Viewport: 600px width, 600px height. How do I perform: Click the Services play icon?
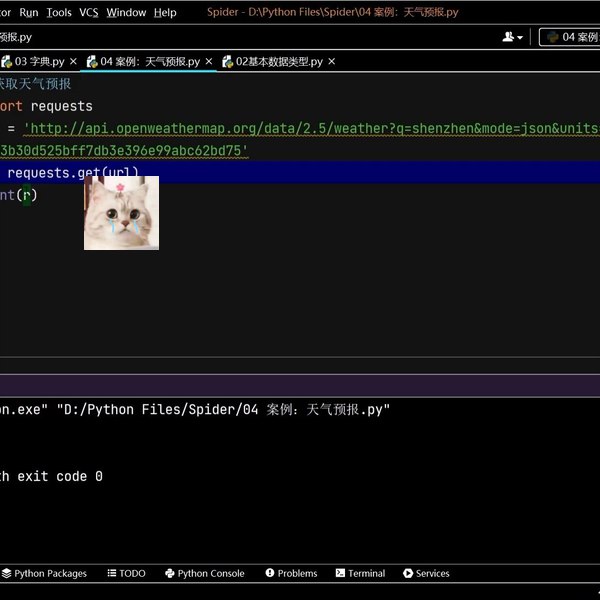point(408,573)
